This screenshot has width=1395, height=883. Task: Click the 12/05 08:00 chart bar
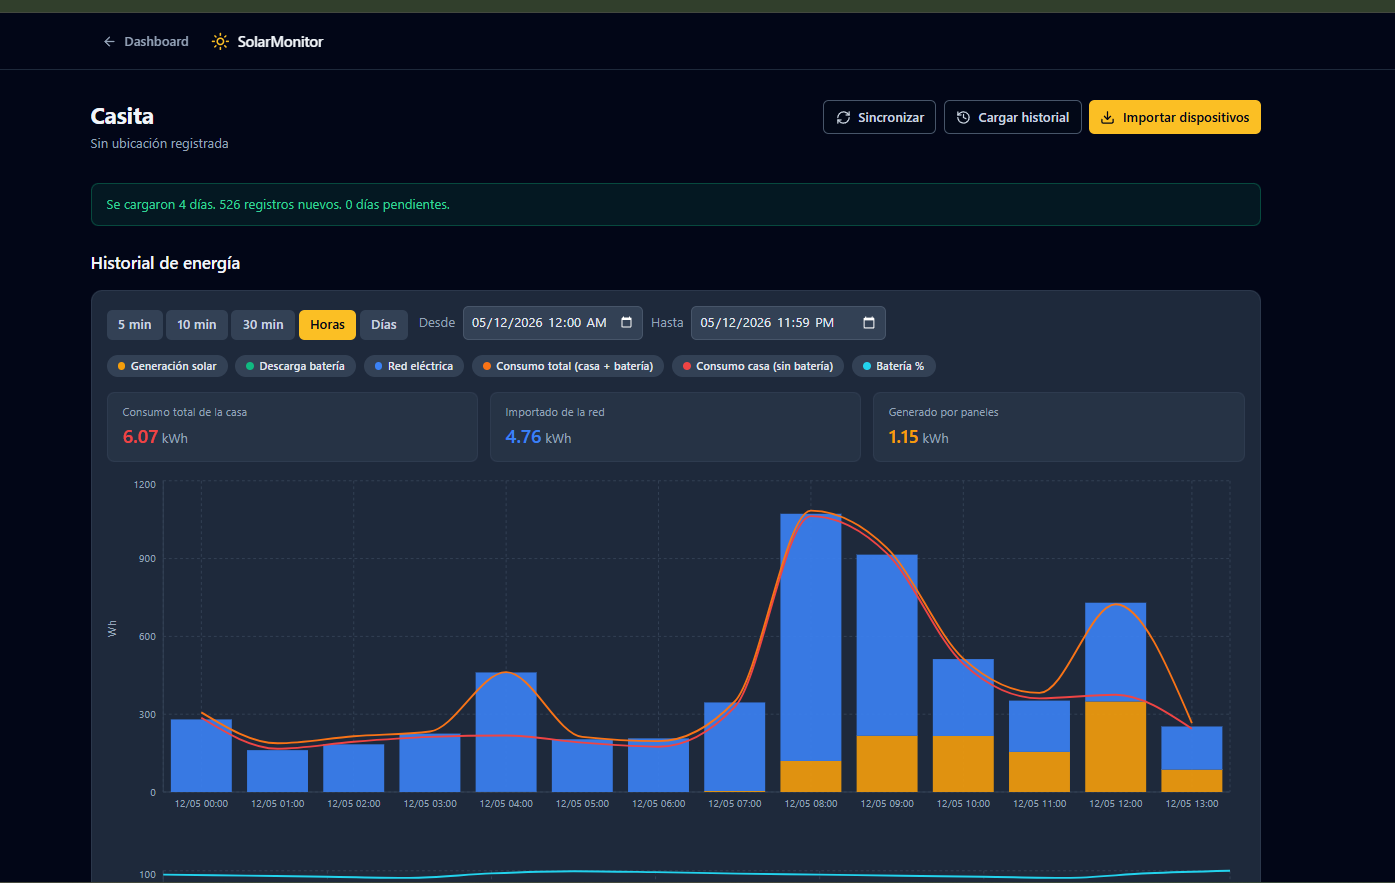[811, 653]
